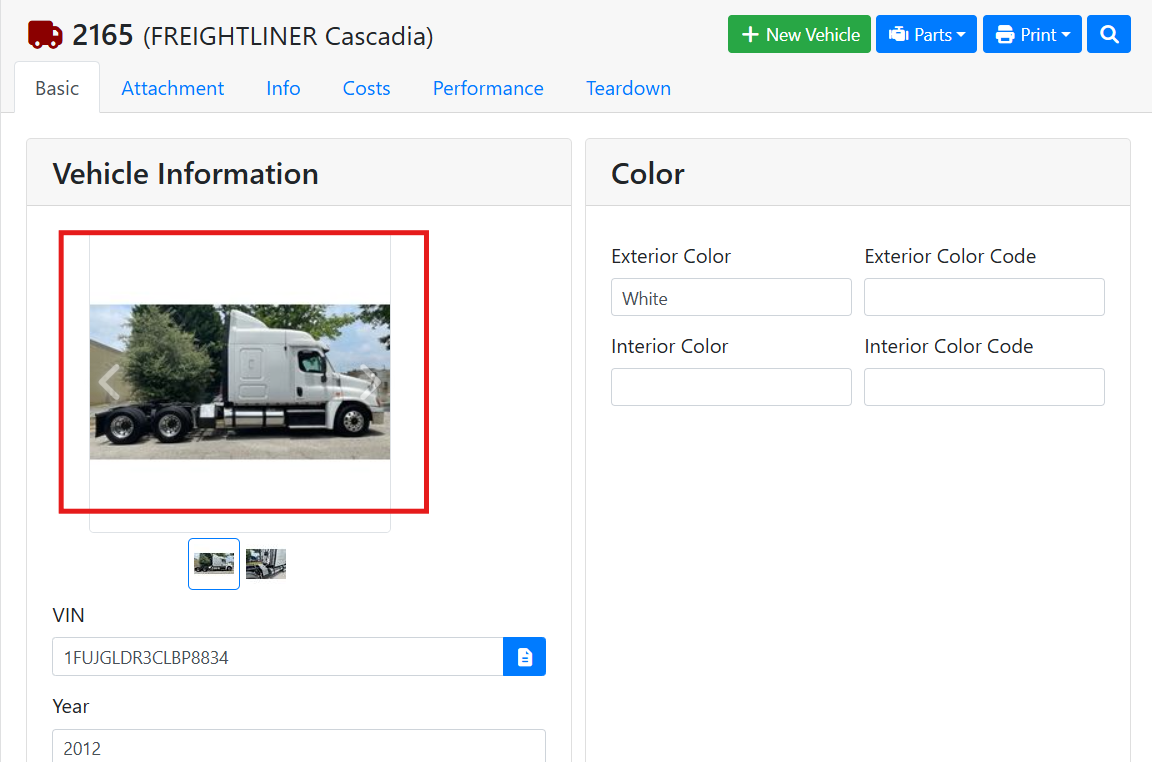Click the 2165 vehicle number heading
The width and height of the screenshot is (1152, 762).
103,35
